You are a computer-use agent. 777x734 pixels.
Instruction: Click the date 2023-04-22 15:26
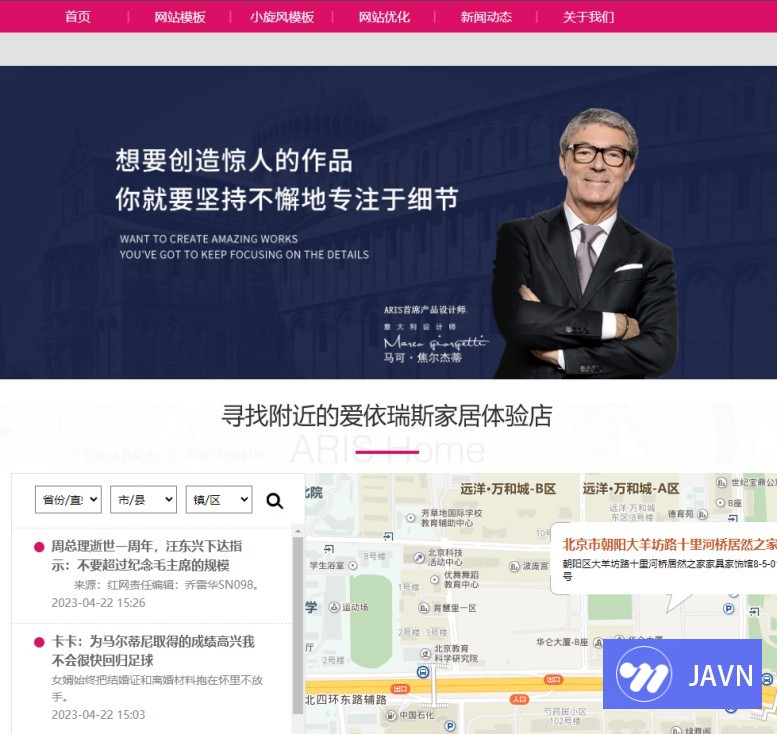99,603
